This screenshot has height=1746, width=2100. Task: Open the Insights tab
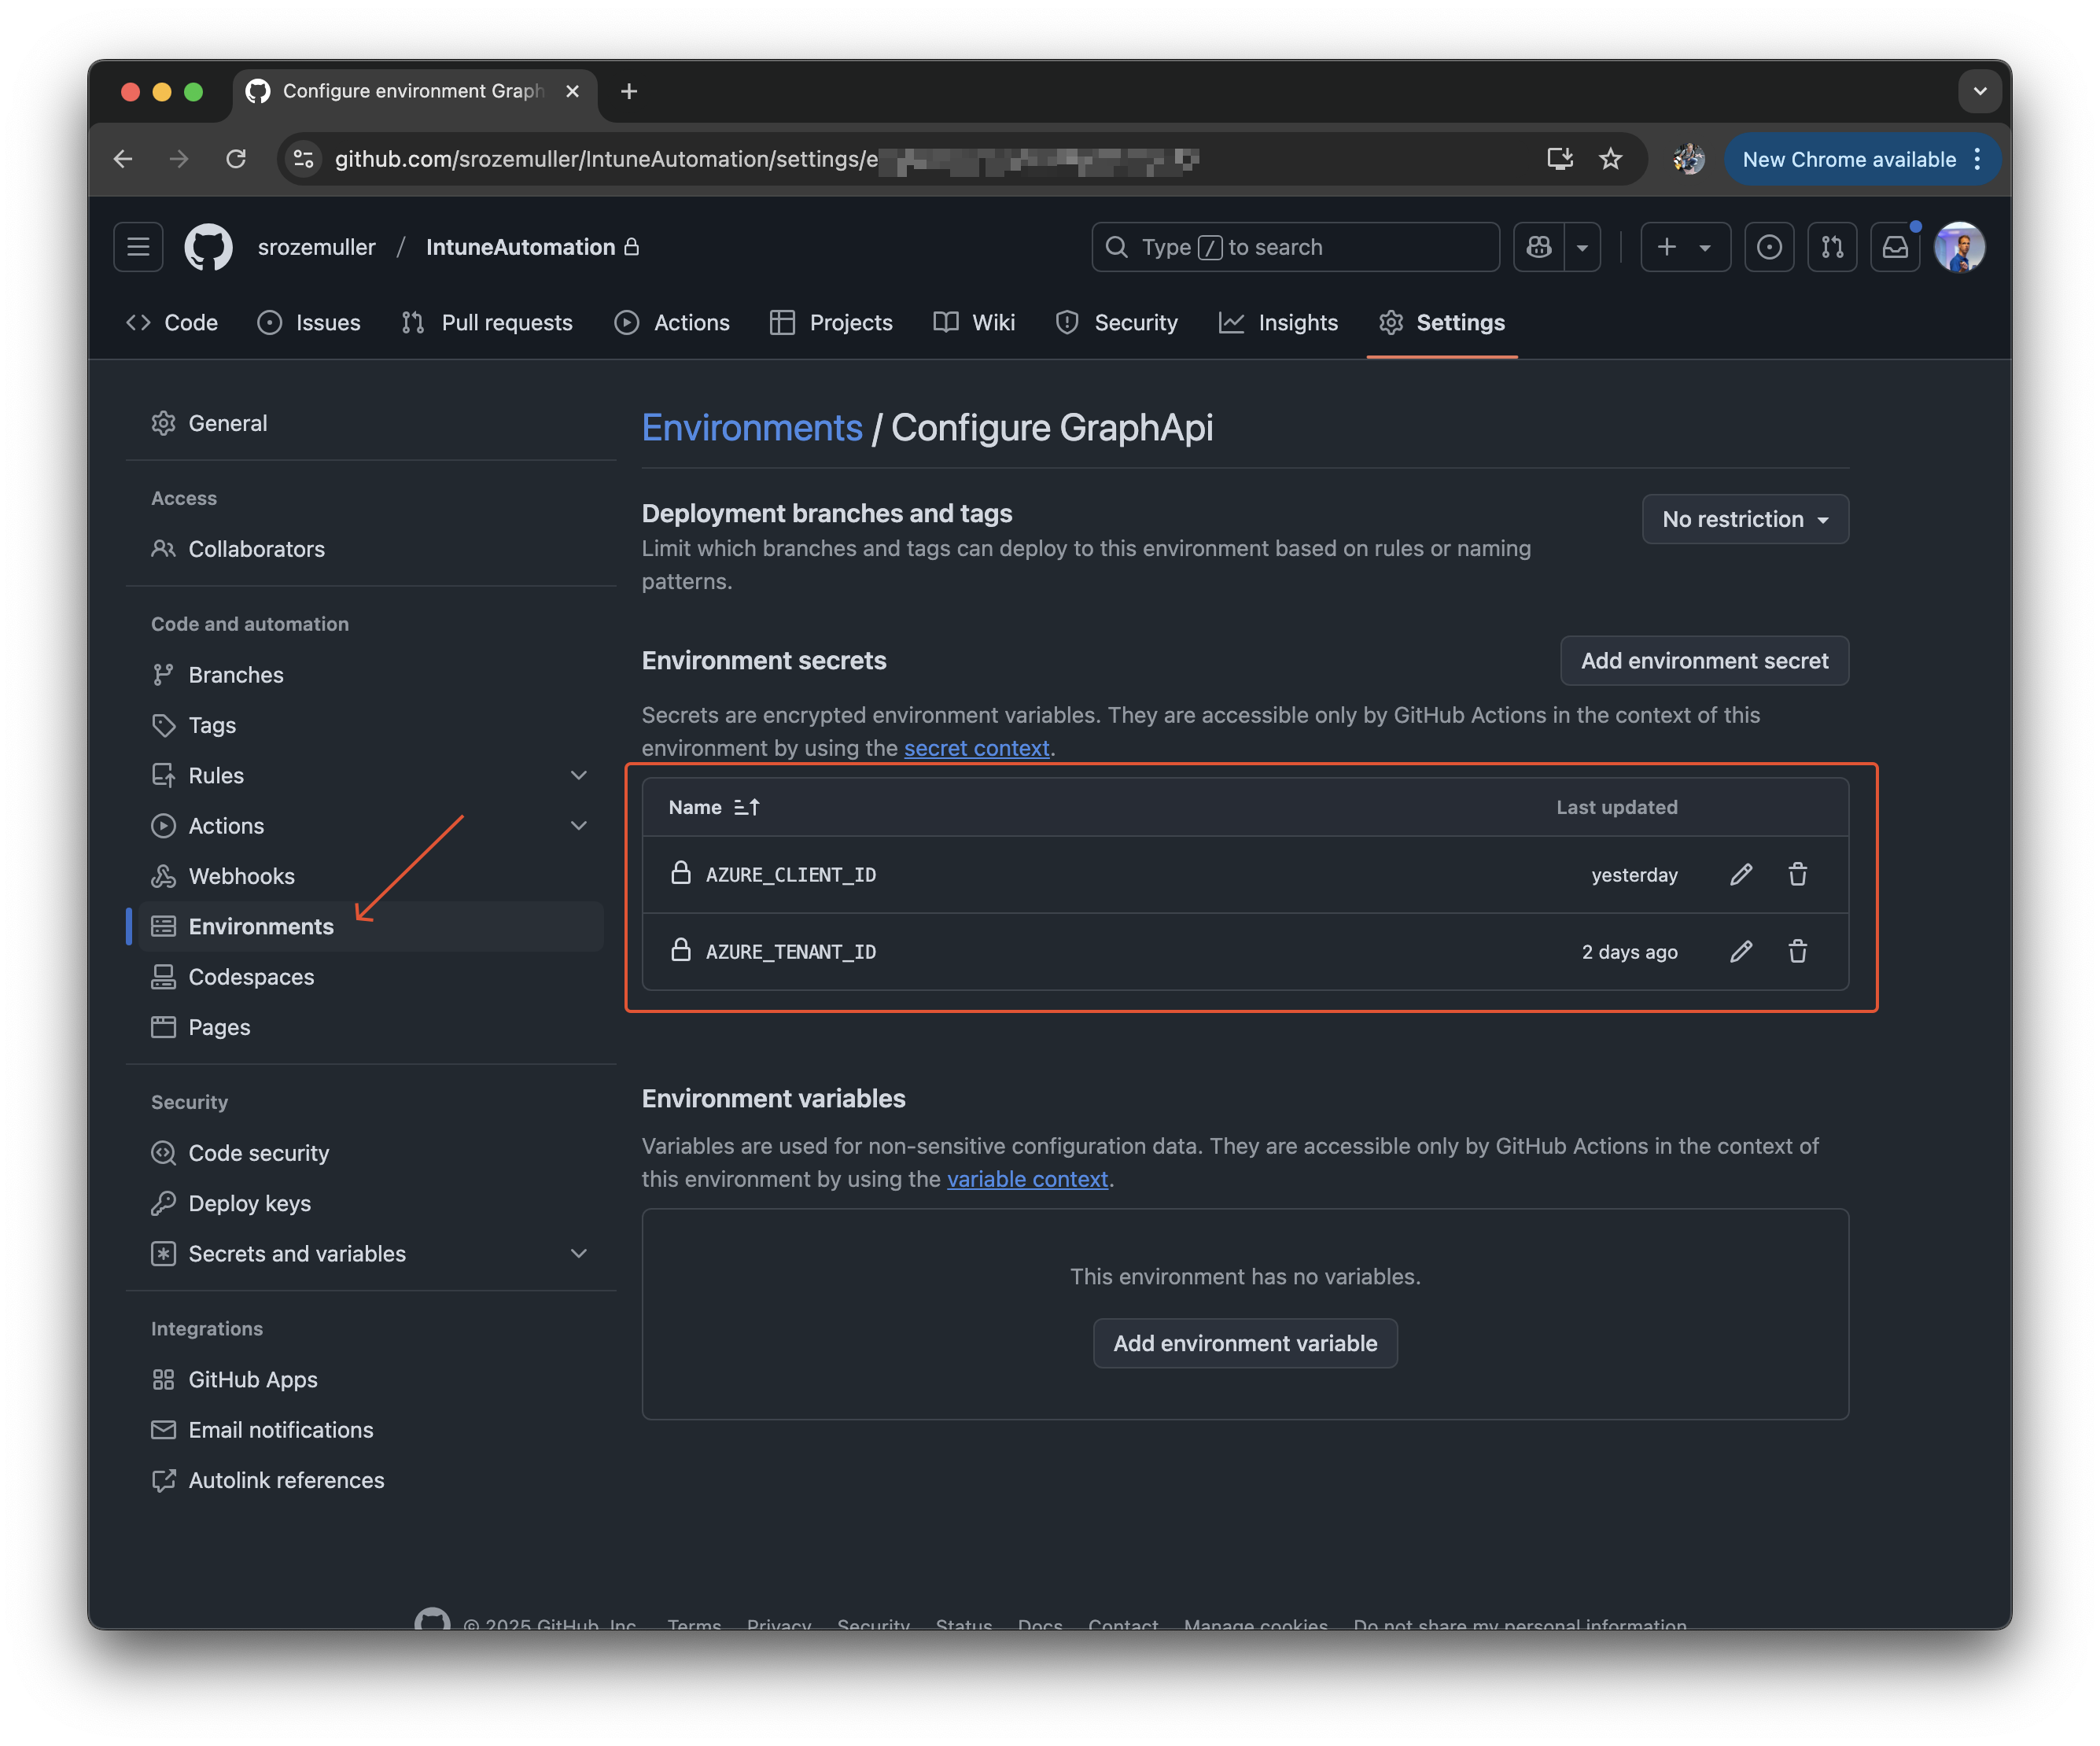tap(1279, 323)
